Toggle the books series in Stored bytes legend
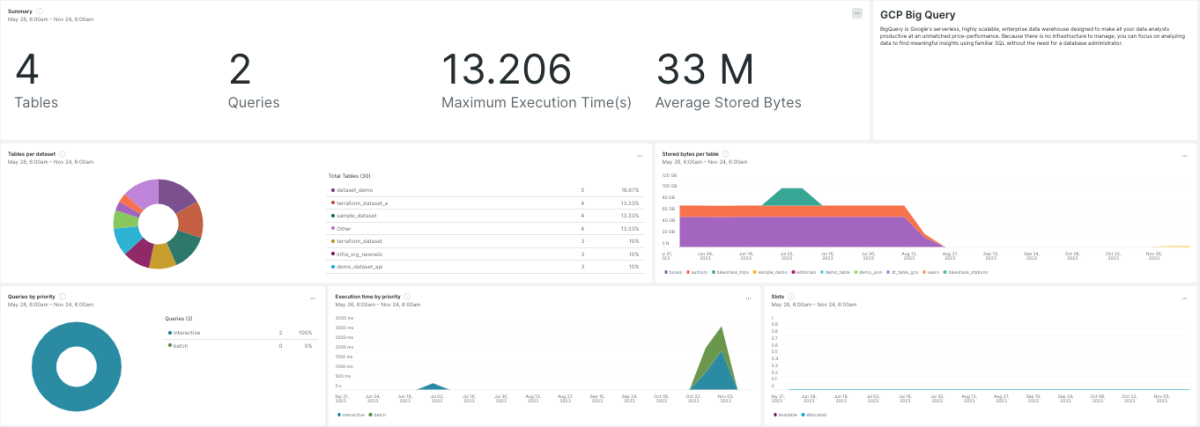 point(672,271)
